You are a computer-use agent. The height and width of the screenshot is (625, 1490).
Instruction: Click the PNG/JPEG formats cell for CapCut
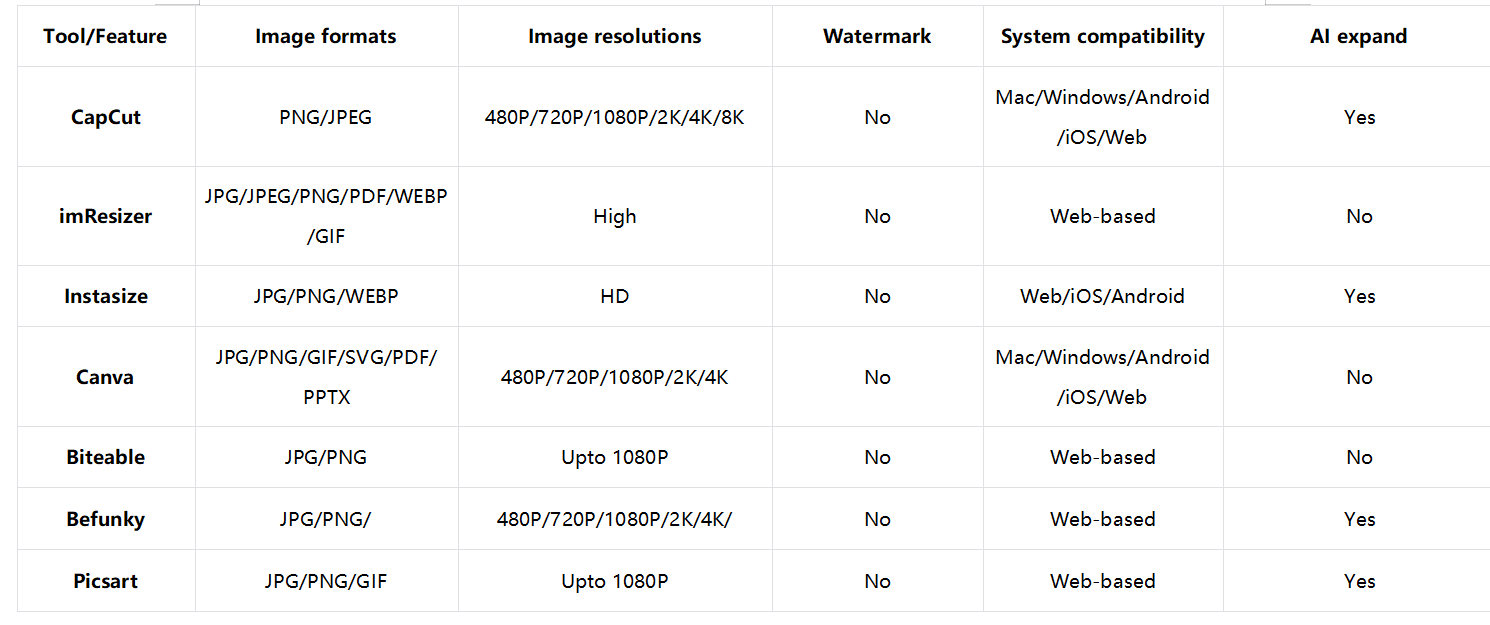[x=326, y=117]
